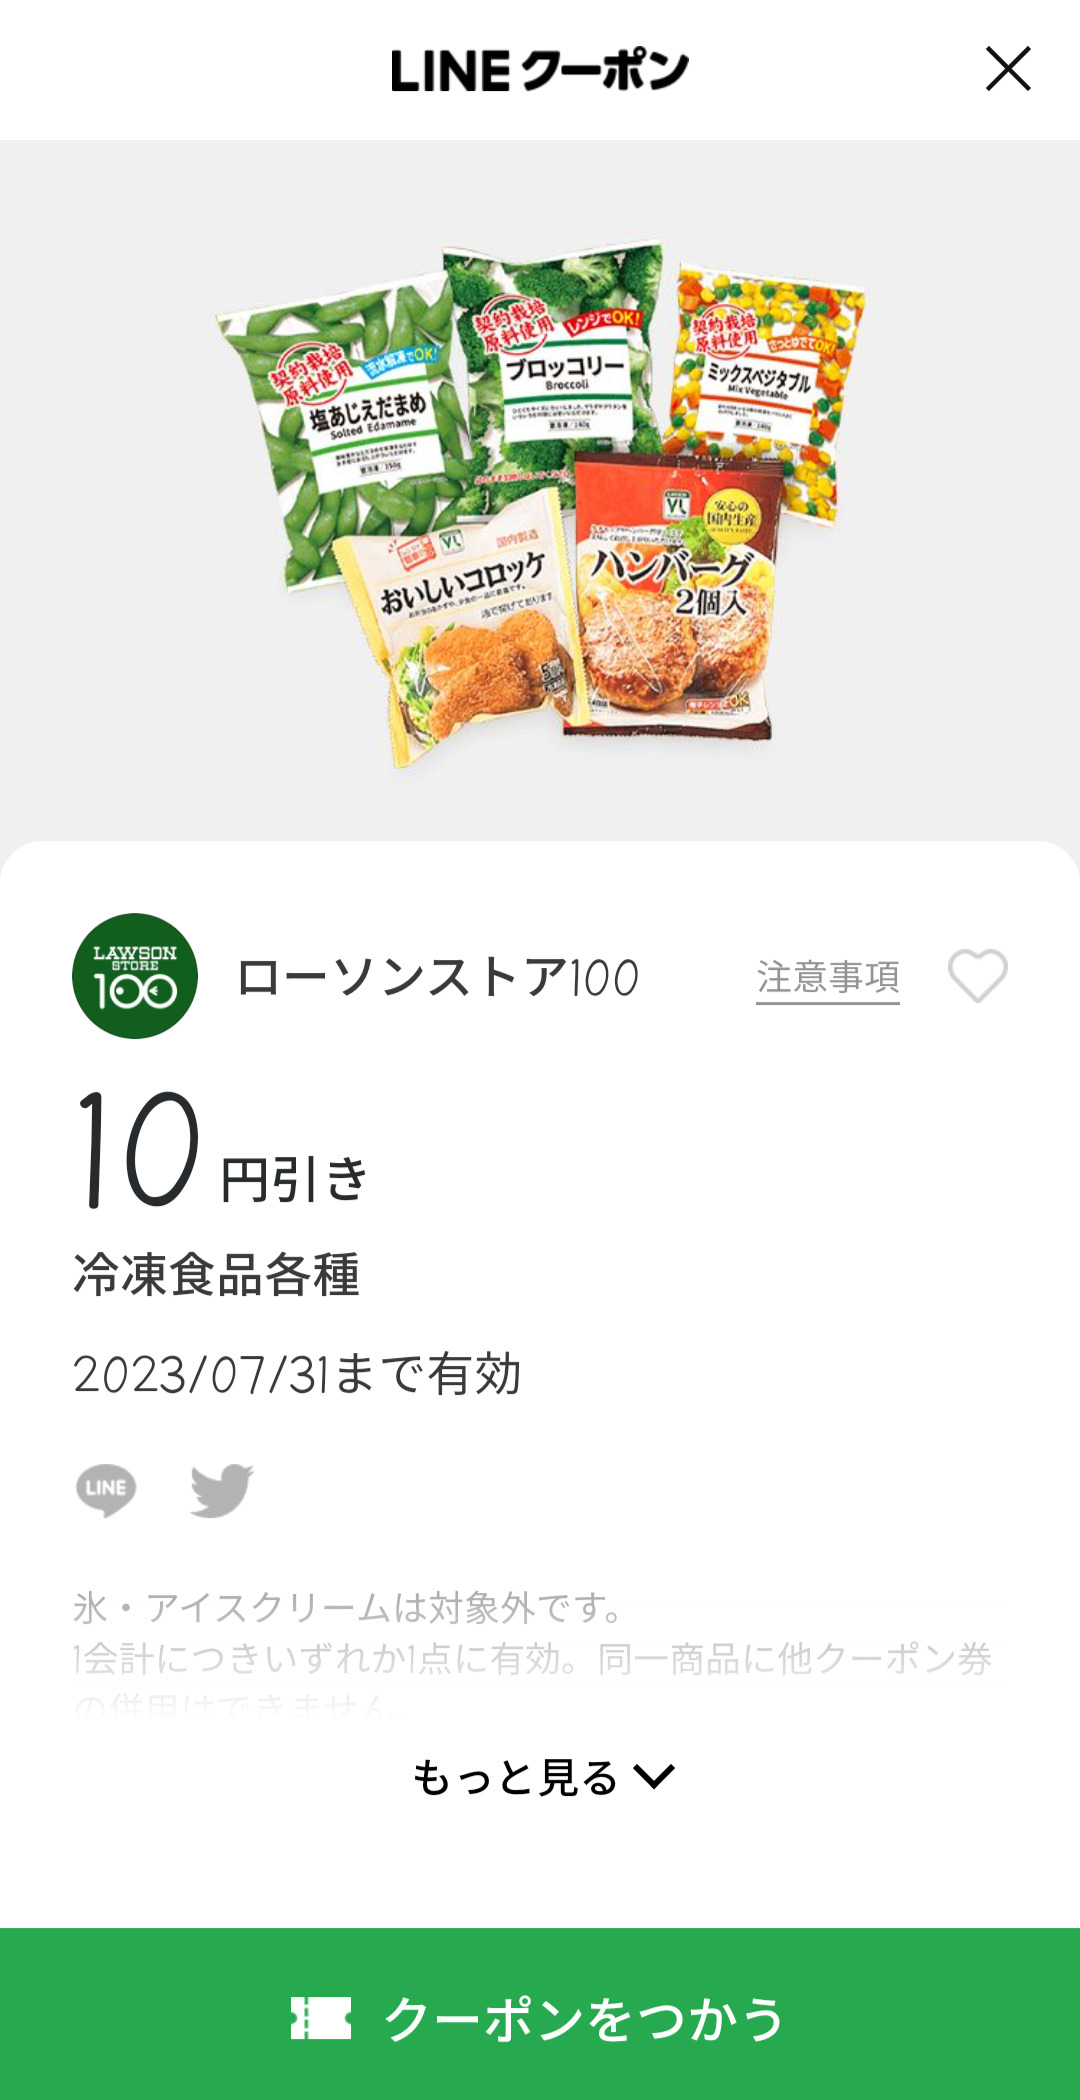Click the 10円引き discount amount

click(x=222, y=1152)
